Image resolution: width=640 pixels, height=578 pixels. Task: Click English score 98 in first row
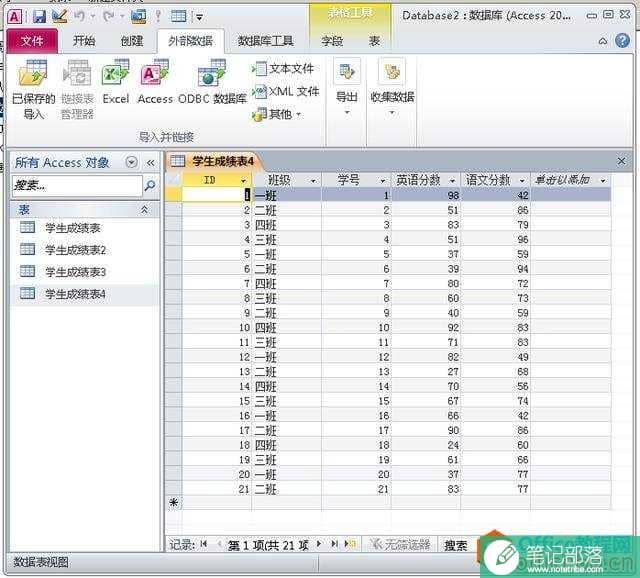click(426, 195)
